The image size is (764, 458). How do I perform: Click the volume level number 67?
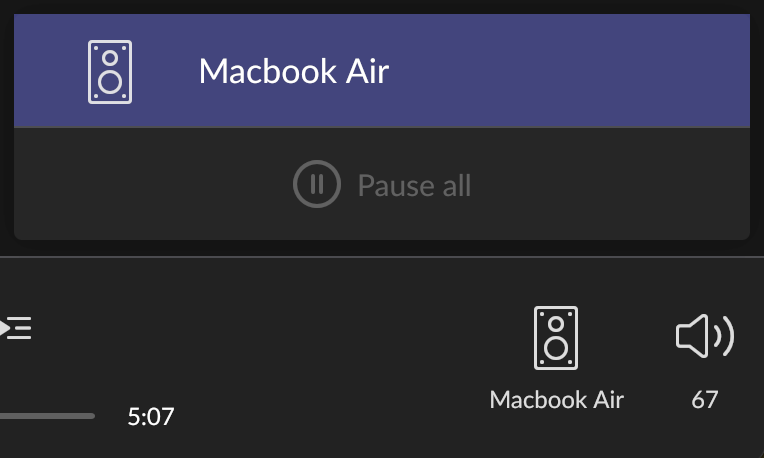[x=705, y=400]
